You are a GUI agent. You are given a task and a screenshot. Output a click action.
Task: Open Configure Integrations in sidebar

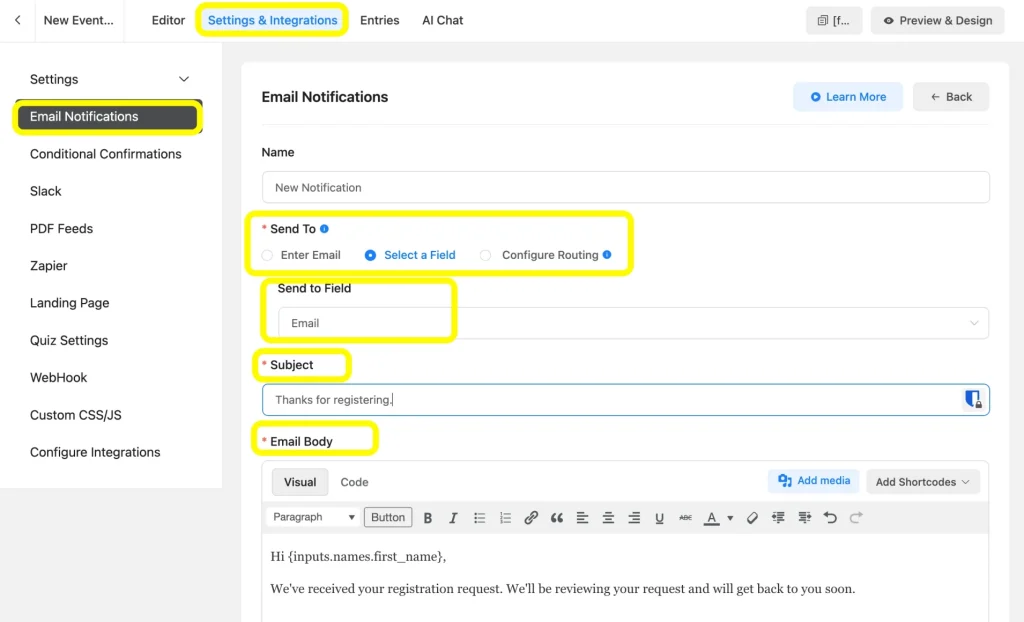[x=95, y=452]
